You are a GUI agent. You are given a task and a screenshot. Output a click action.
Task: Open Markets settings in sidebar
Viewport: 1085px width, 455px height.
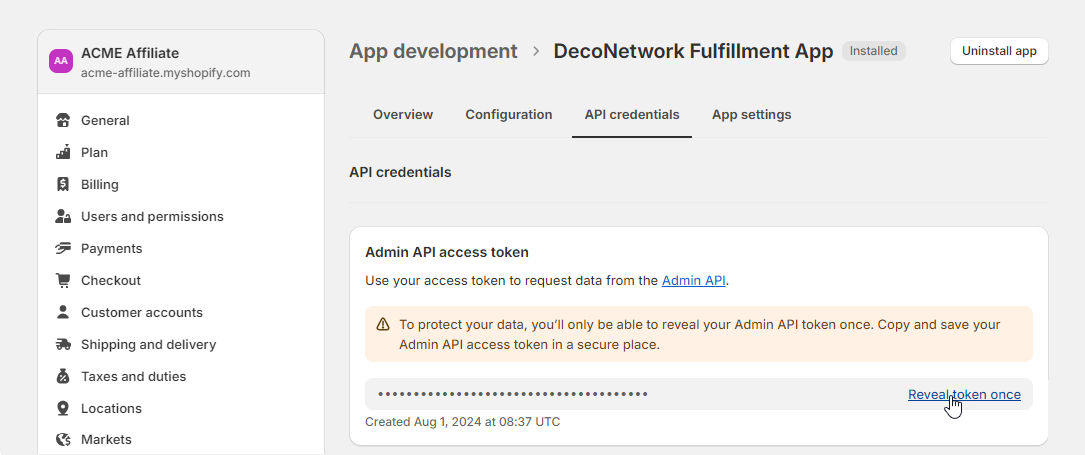[x=106, y=440]
